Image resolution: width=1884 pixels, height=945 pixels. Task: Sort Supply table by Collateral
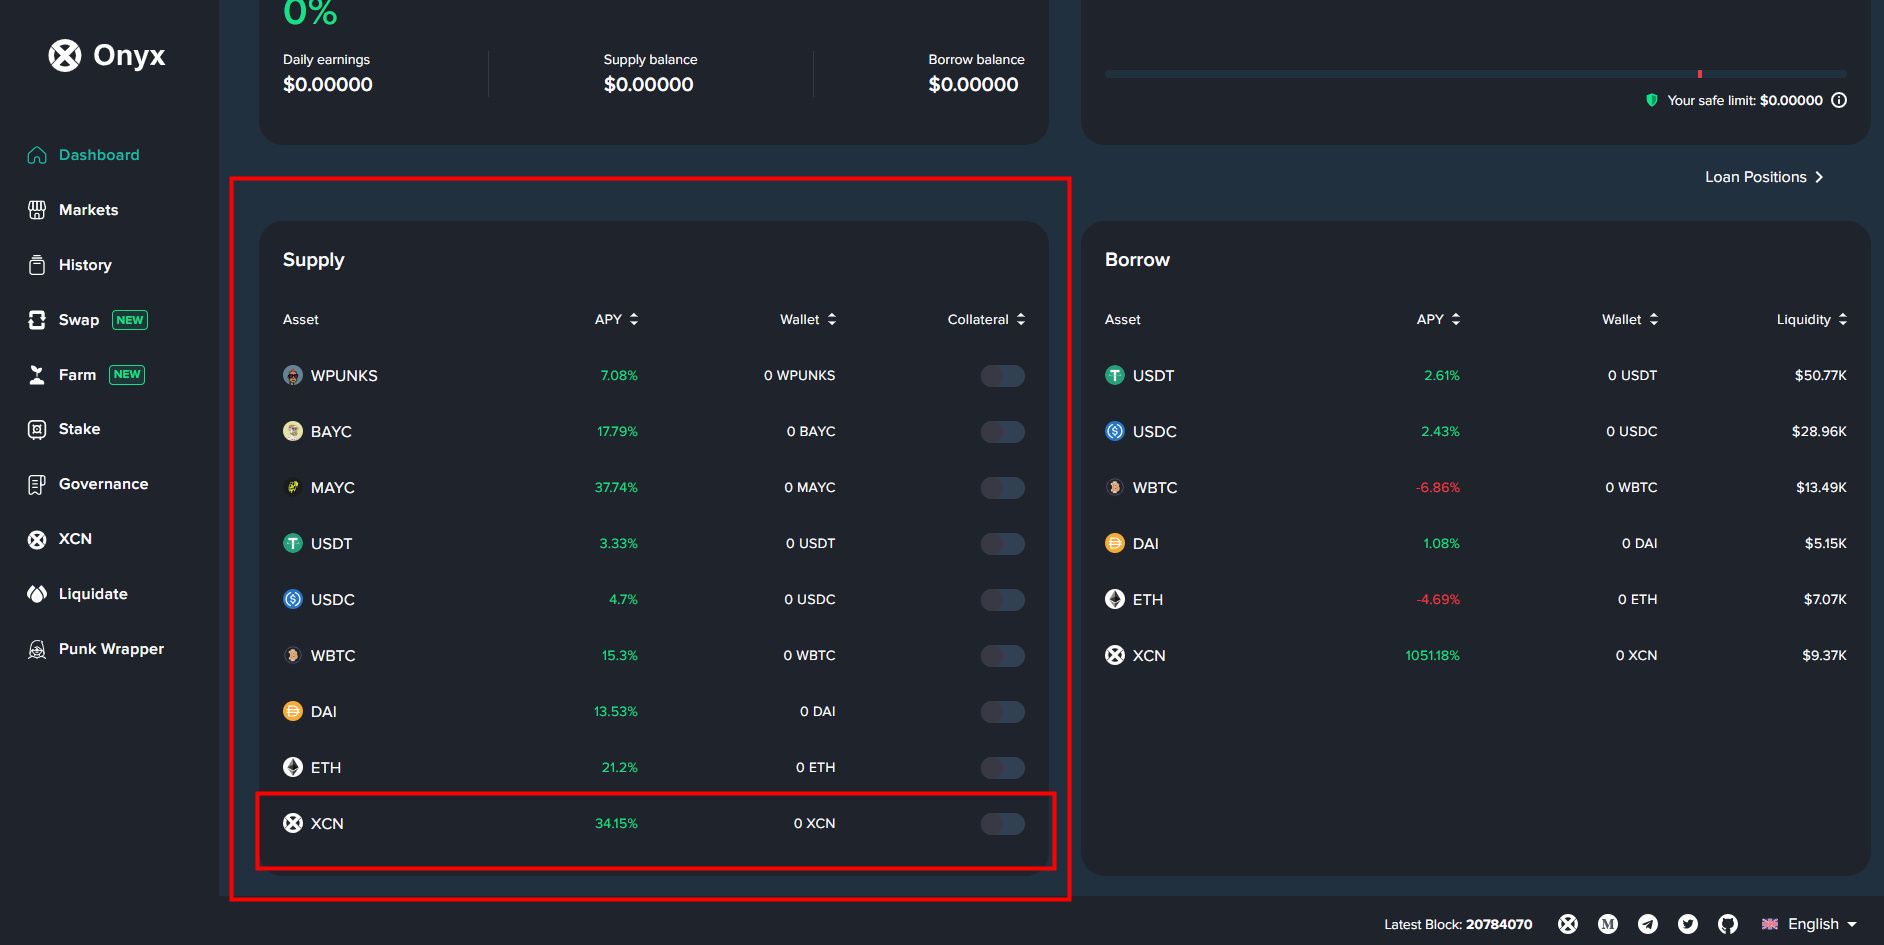coord(986,319)
